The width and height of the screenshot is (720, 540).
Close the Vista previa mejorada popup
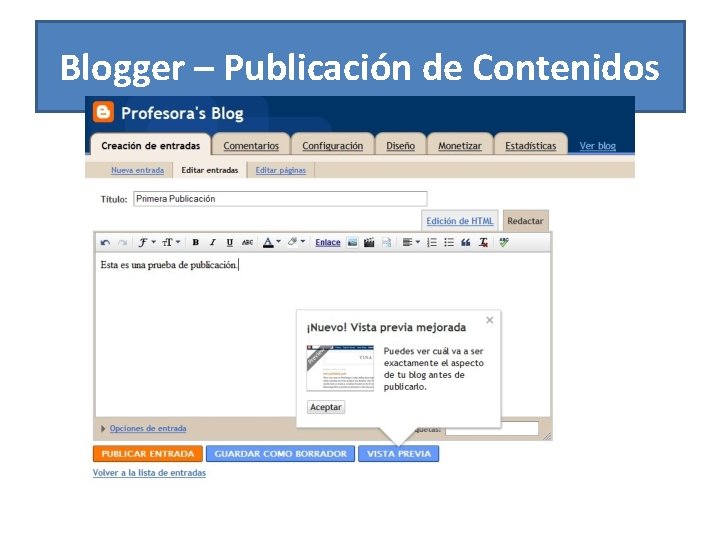point(489,320)
